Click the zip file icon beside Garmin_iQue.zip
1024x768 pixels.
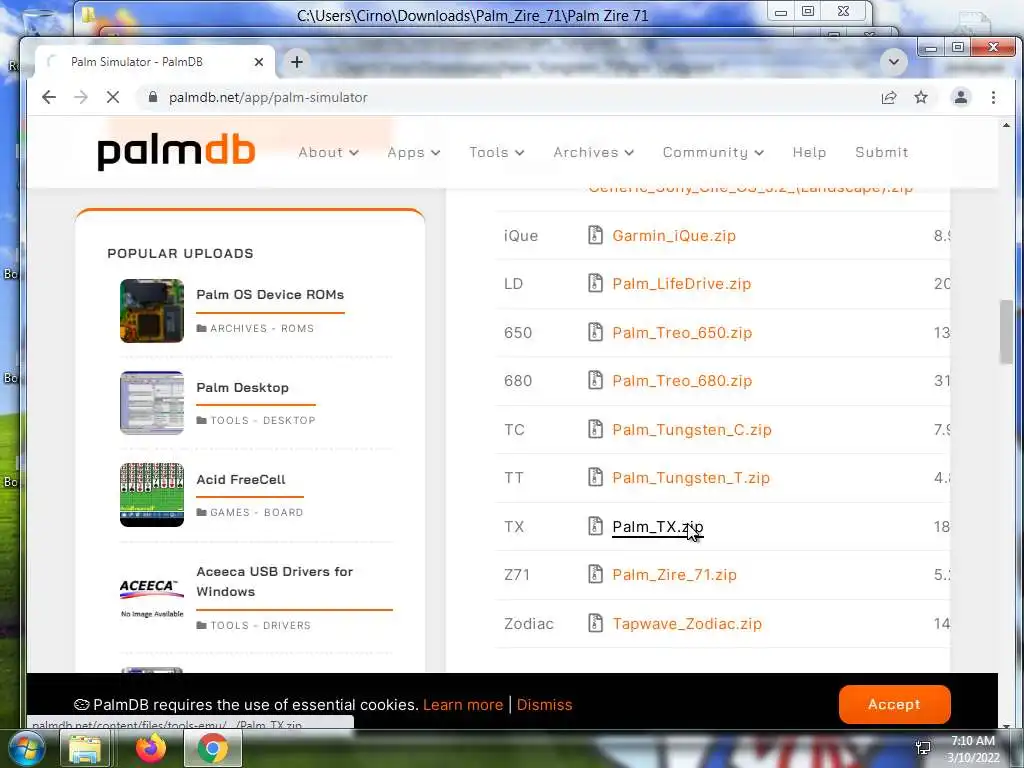coord(595,235)
